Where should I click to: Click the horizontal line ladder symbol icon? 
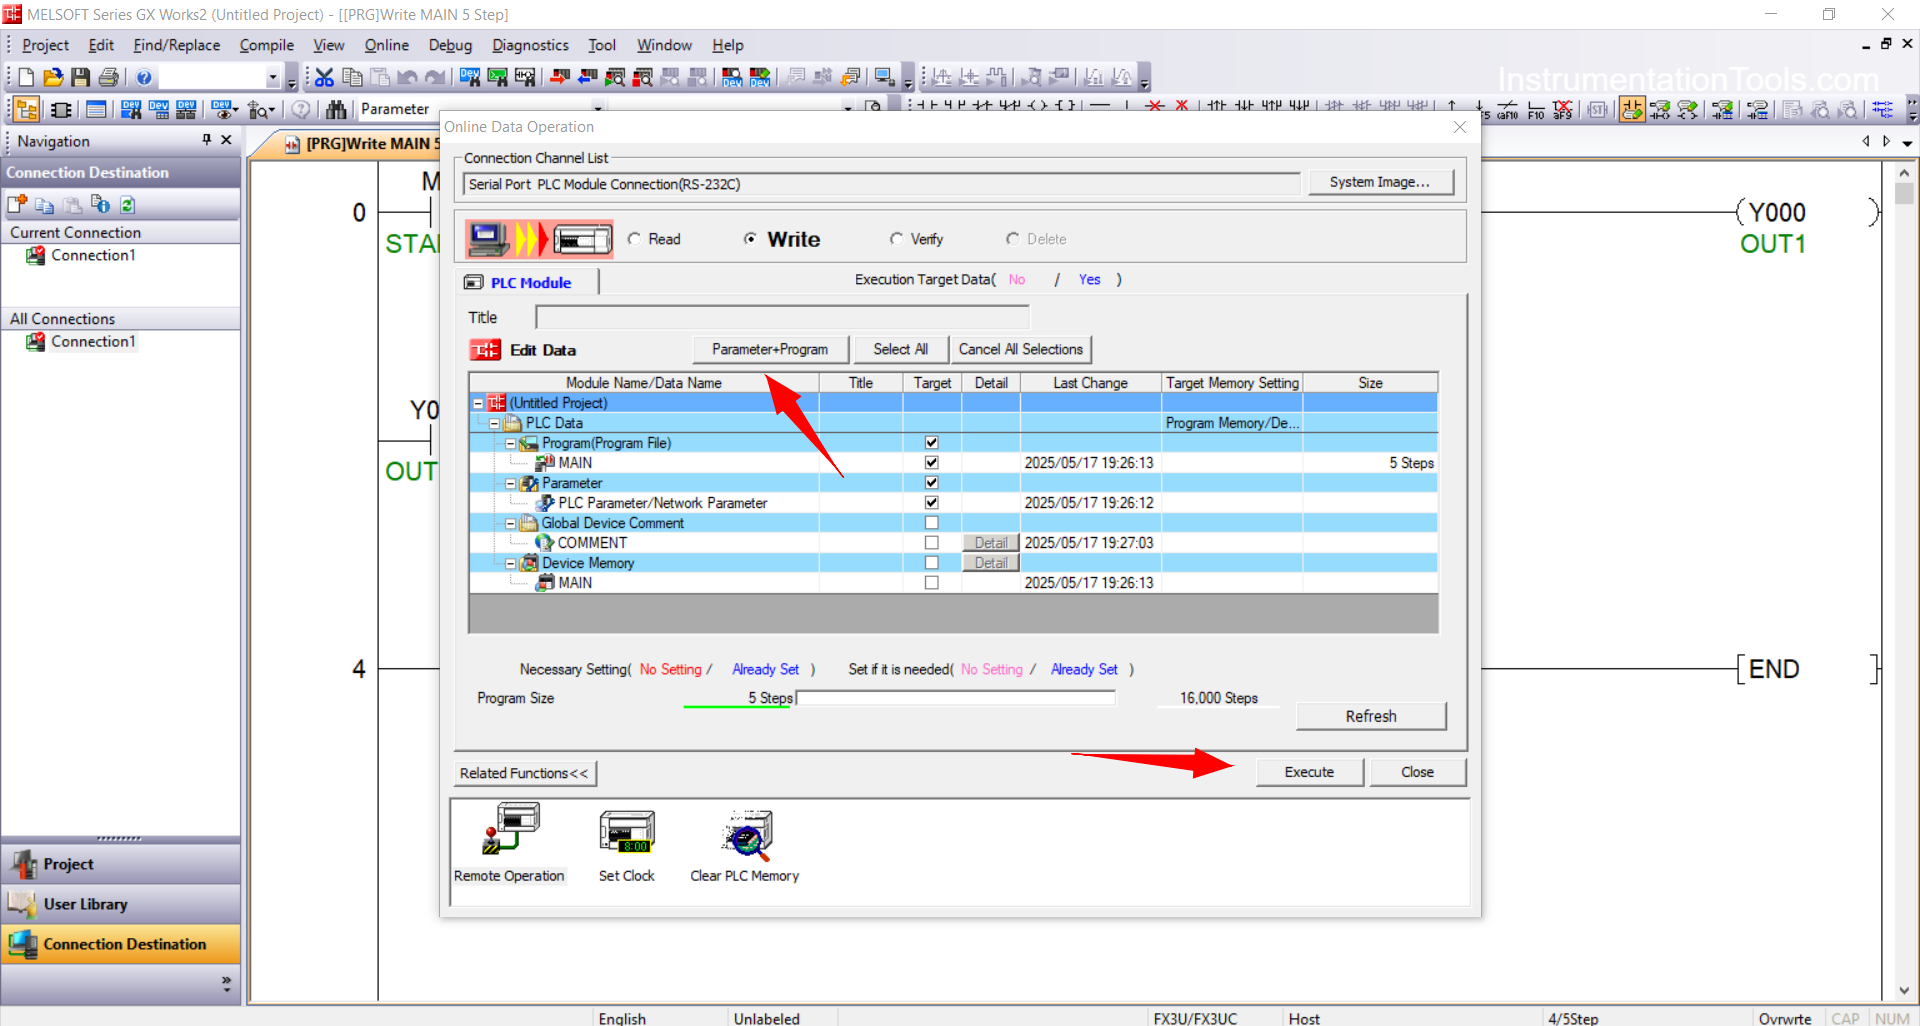coord(1100,106)
